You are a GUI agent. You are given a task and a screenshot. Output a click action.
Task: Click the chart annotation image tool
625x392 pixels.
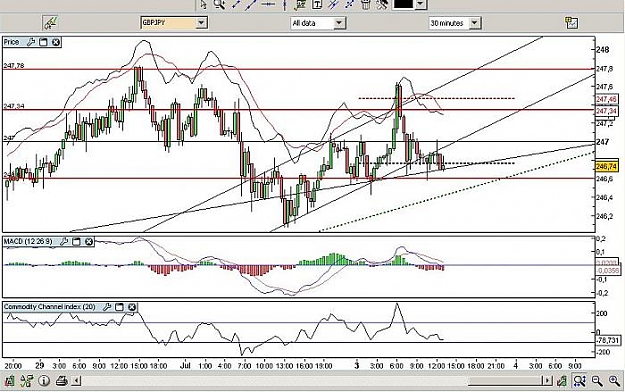pos(300,4)
